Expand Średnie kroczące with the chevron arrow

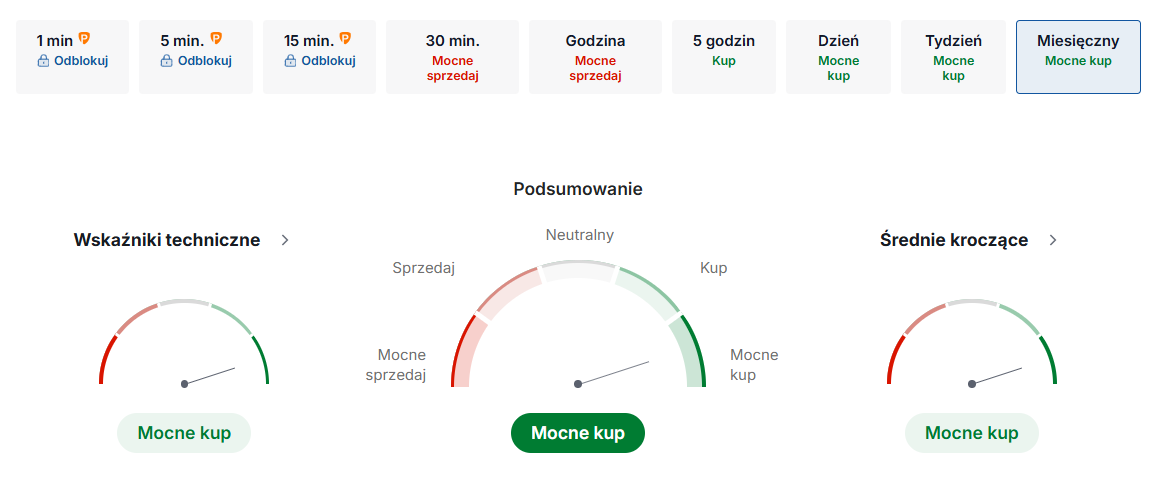coord(1052,240)
